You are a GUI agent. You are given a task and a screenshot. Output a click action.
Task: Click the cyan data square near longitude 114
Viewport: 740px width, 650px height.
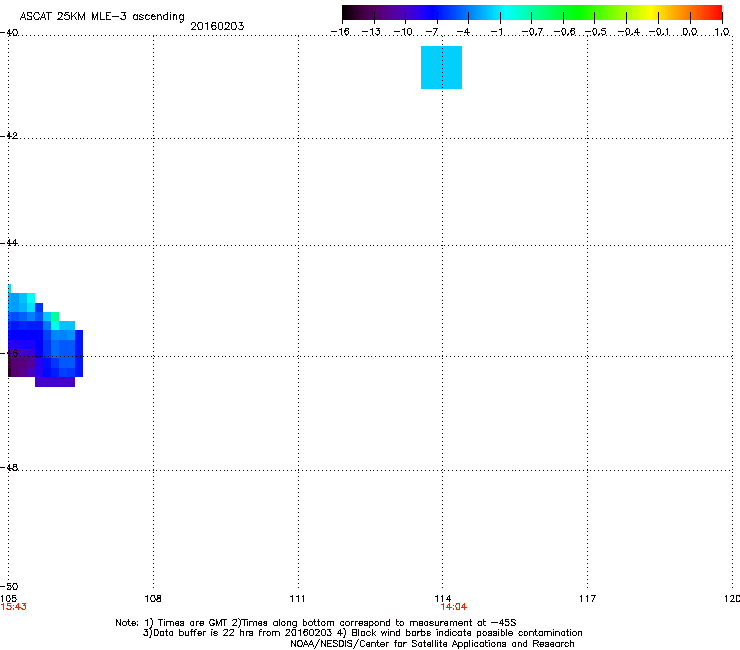pos(441,68)
